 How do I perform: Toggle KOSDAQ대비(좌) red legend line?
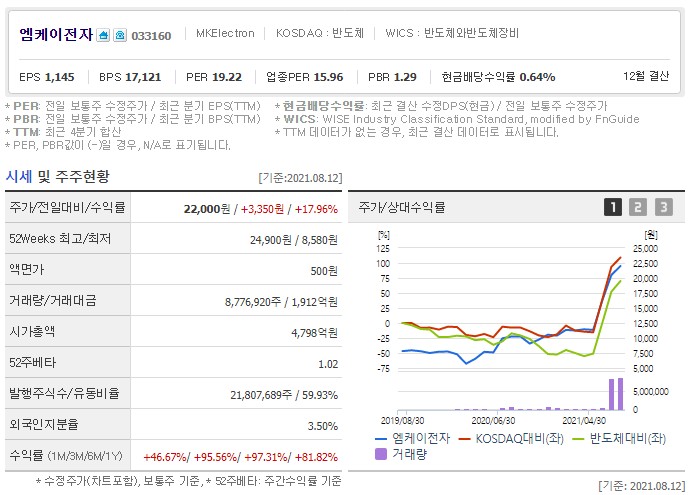[x=511, y=438]
